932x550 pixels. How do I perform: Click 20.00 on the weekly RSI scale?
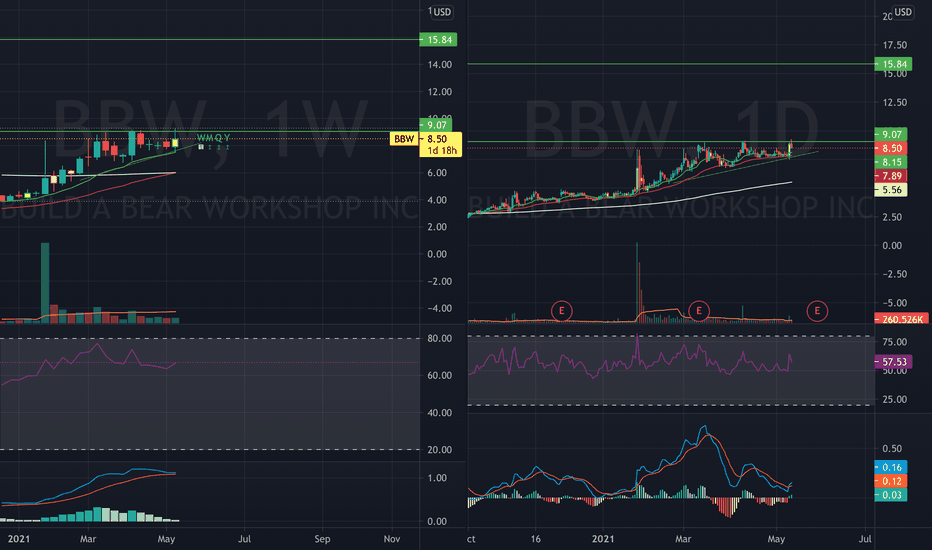[x=439, y=450]
